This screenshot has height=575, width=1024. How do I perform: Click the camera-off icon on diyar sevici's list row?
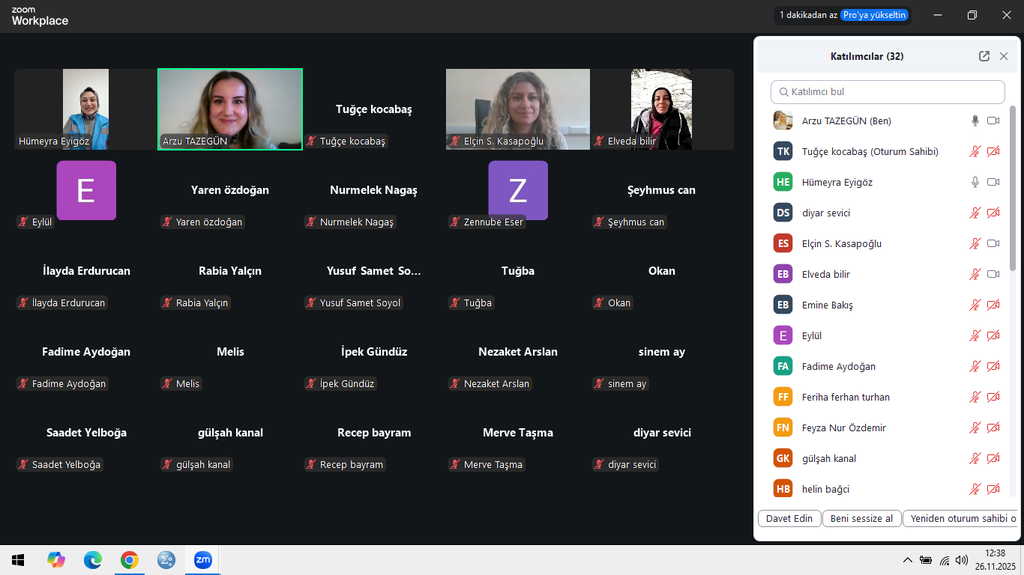(x=993, y=213)
